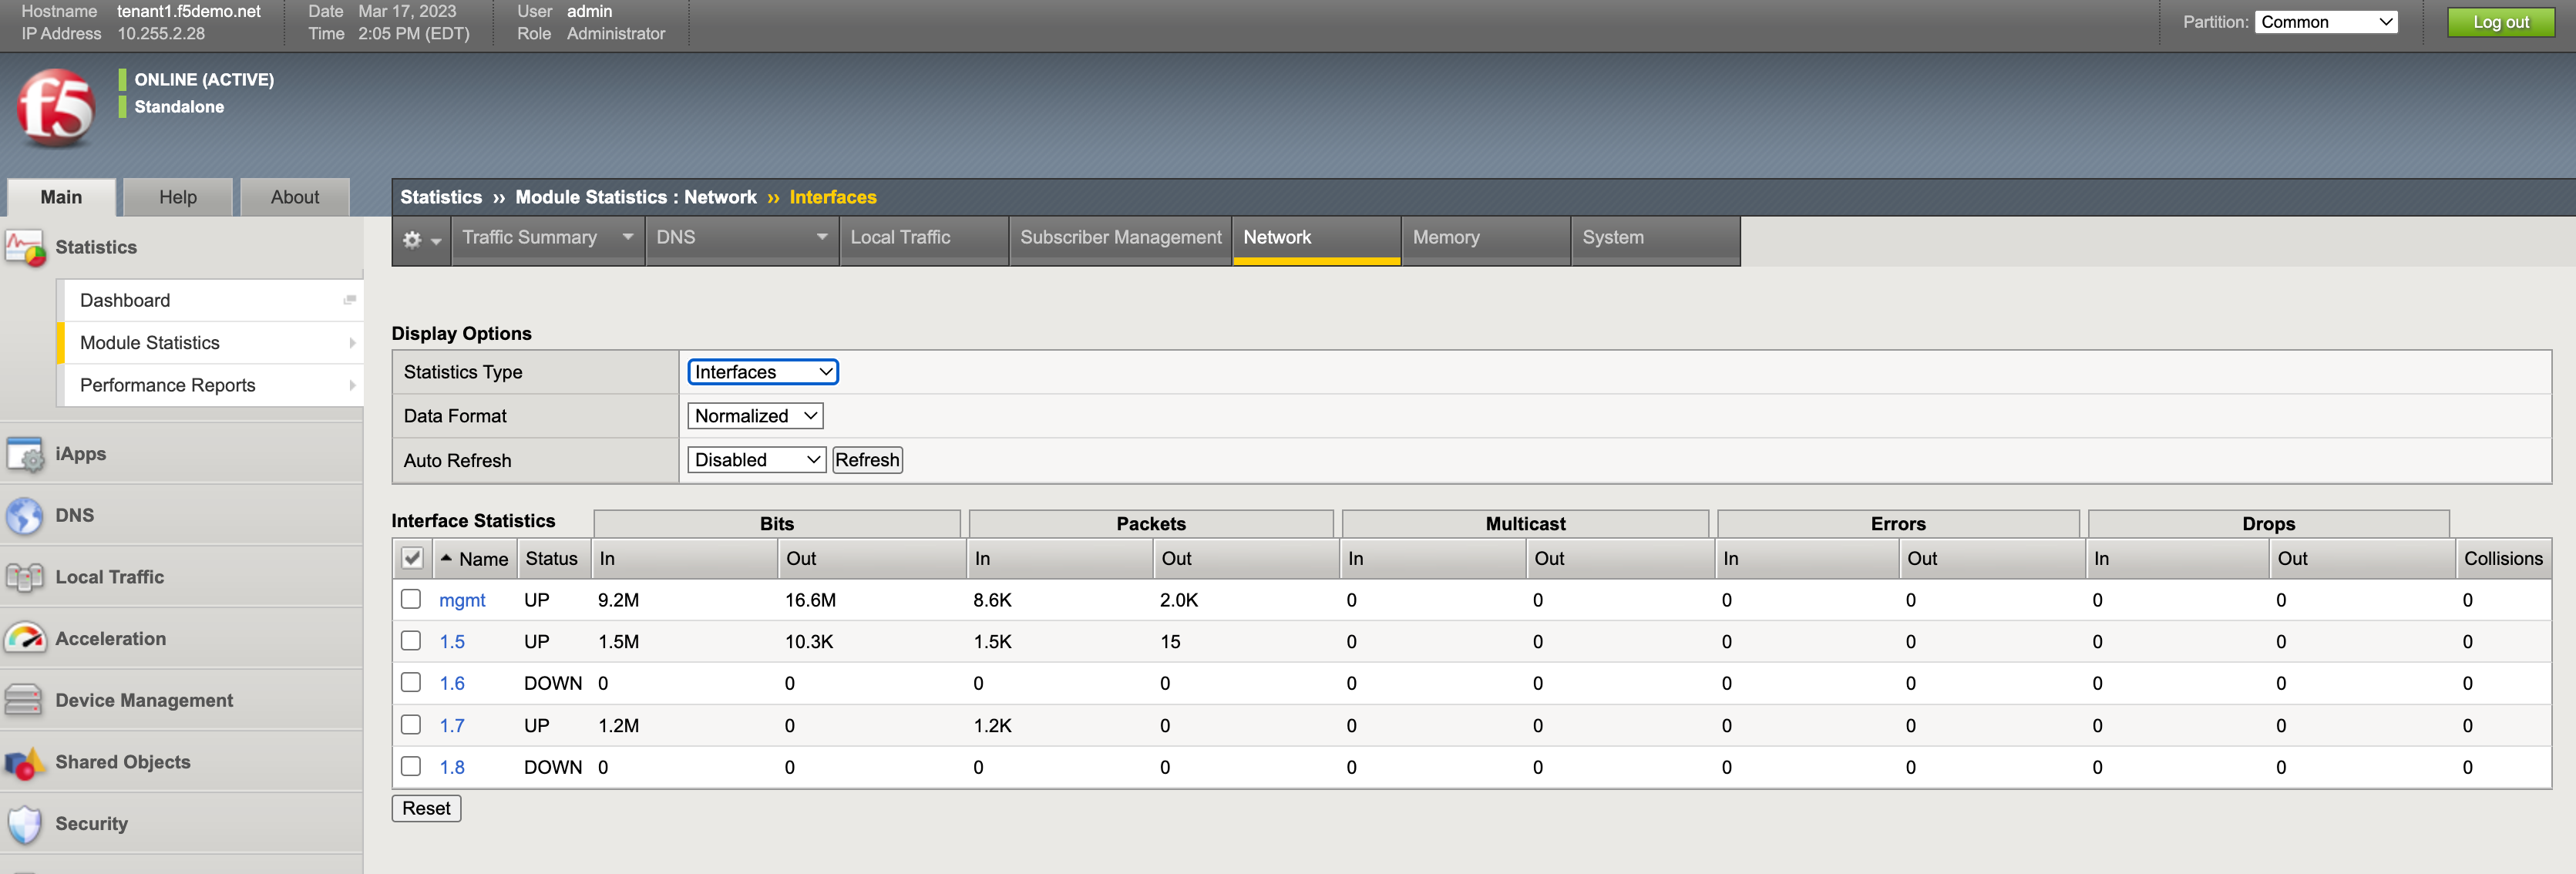Click the mgmt Bits In value 9.2M

pyautogui.click(x=618, y=600)
